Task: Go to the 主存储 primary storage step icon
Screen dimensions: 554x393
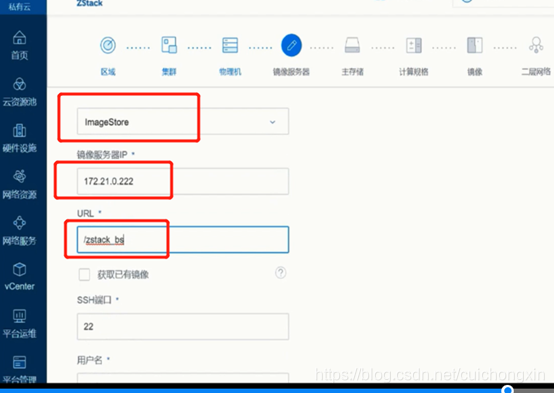Action: (x=352, y=45)
